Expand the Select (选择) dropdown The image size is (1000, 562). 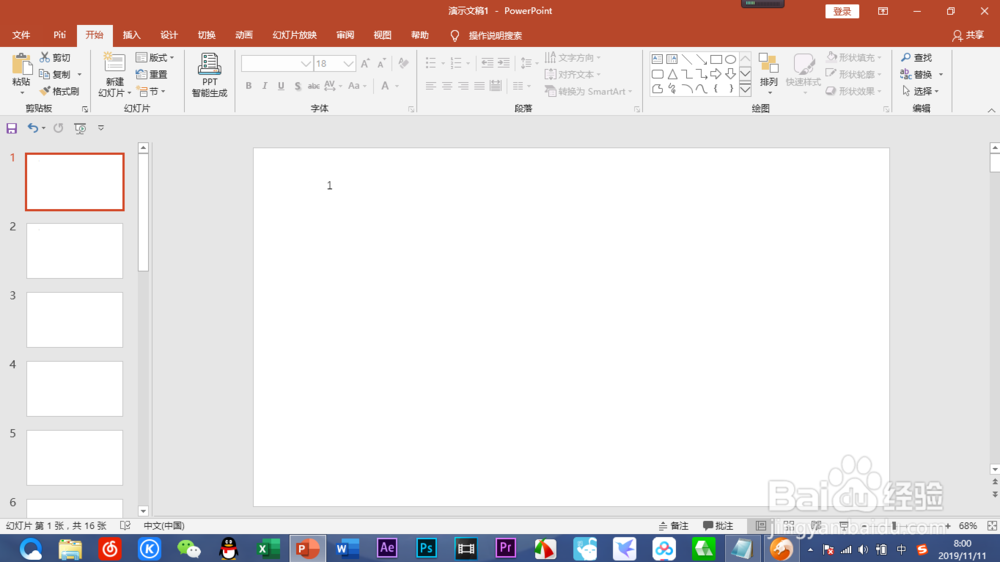(920, 91)
